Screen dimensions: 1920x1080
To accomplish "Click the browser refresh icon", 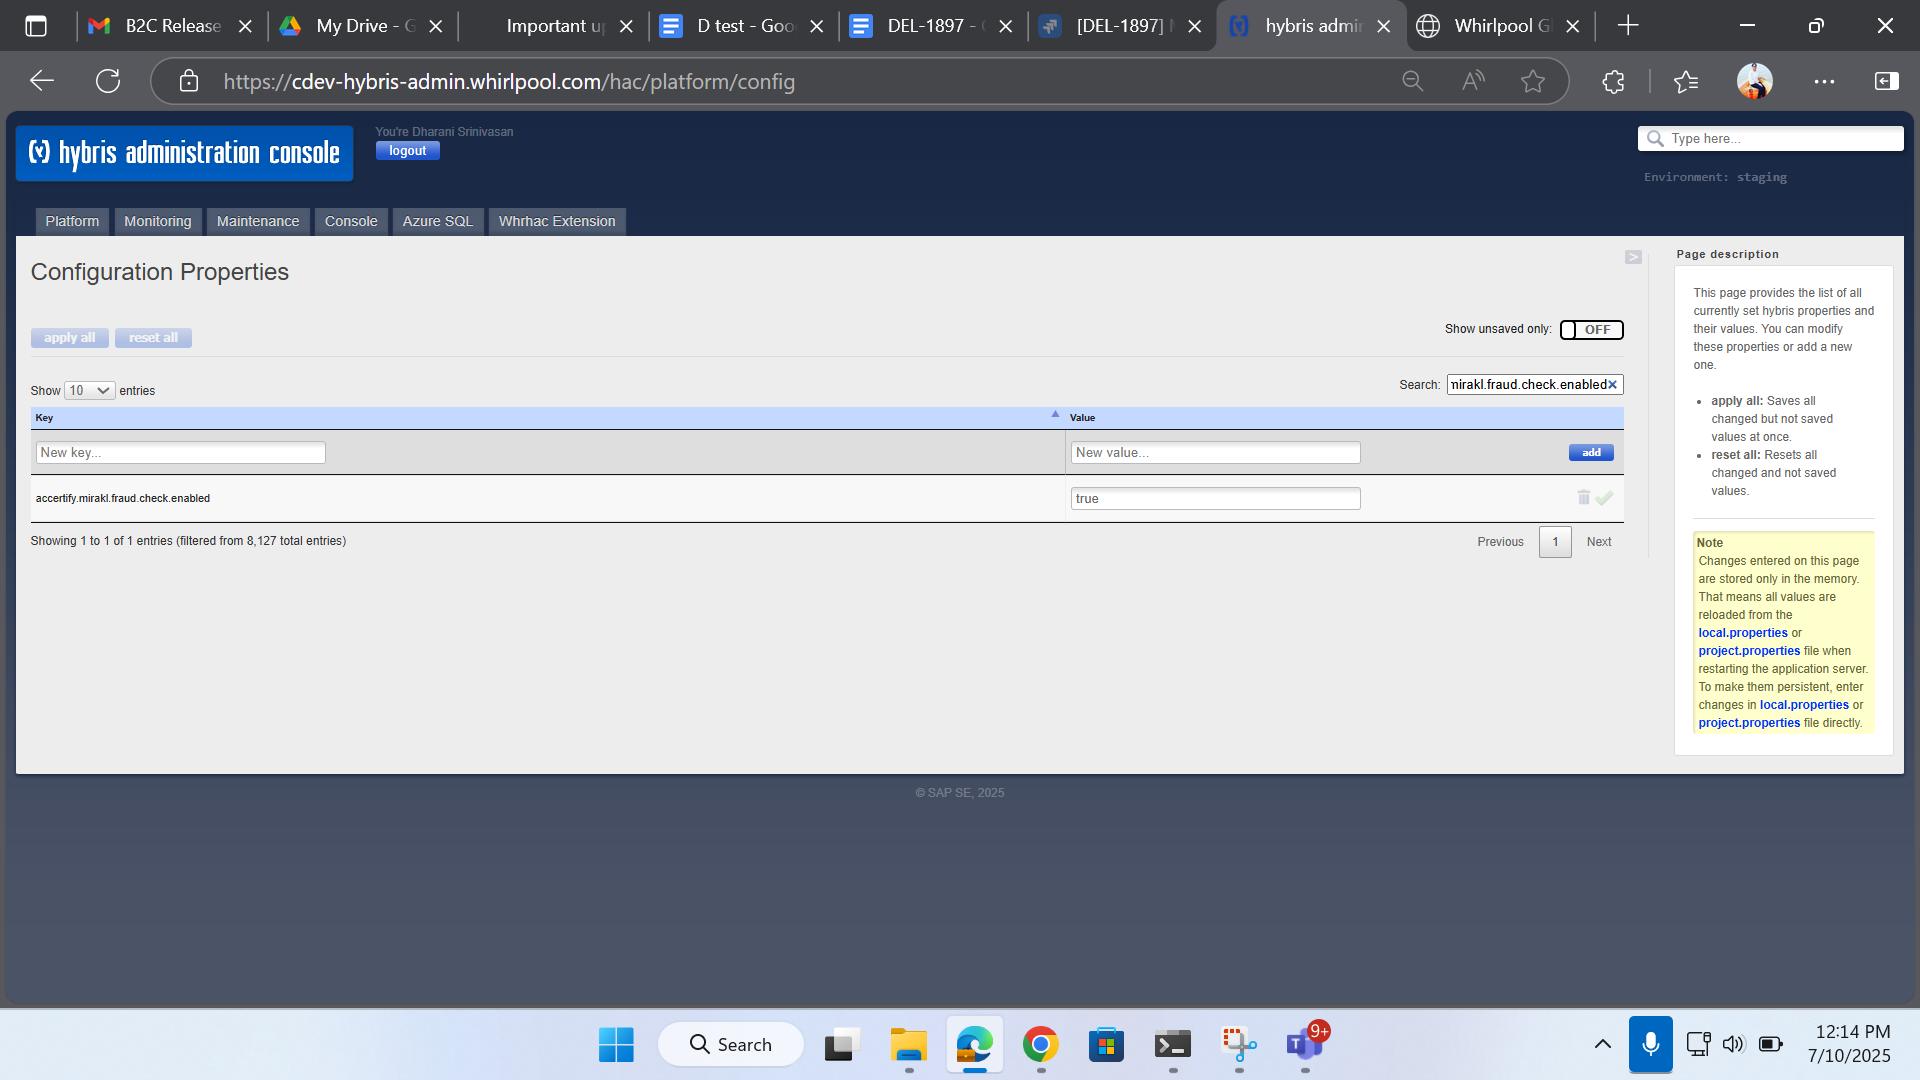I will (108, 81).
